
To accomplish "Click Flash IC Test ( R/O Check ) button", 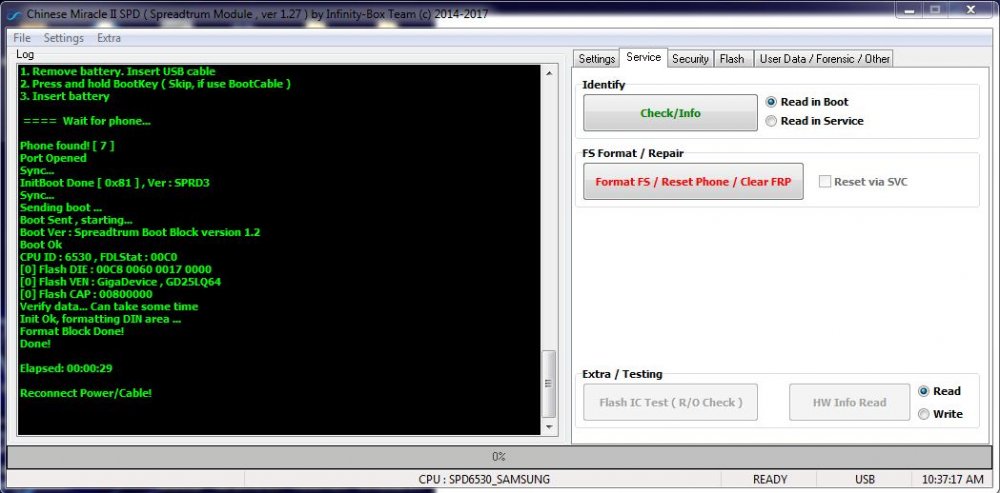I will tap(670, 402).
